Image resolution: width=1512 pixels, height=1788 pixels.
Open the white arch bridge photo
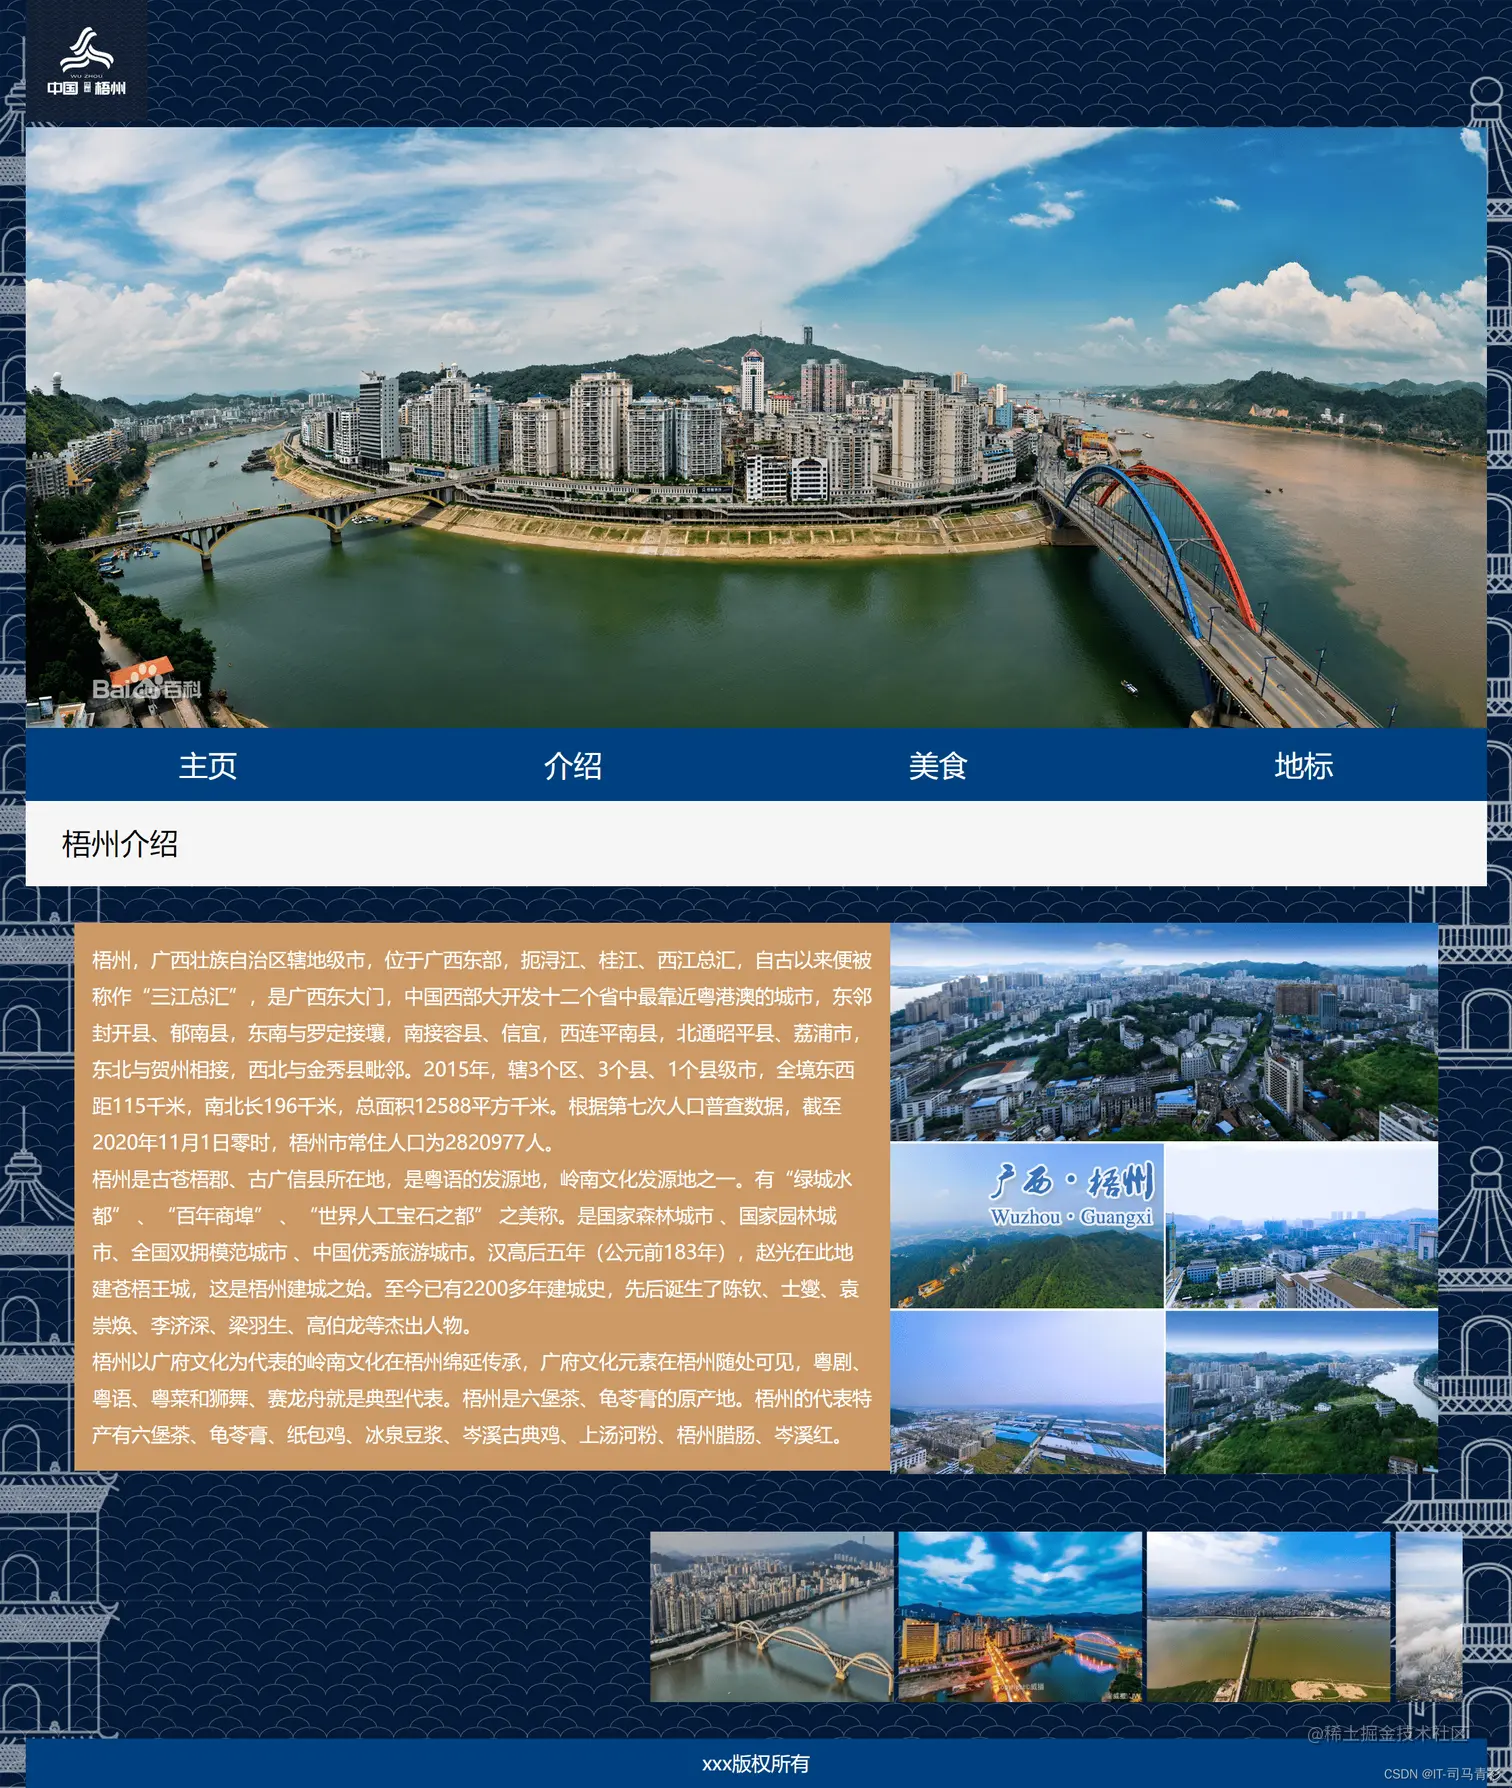pos(772,1617)
